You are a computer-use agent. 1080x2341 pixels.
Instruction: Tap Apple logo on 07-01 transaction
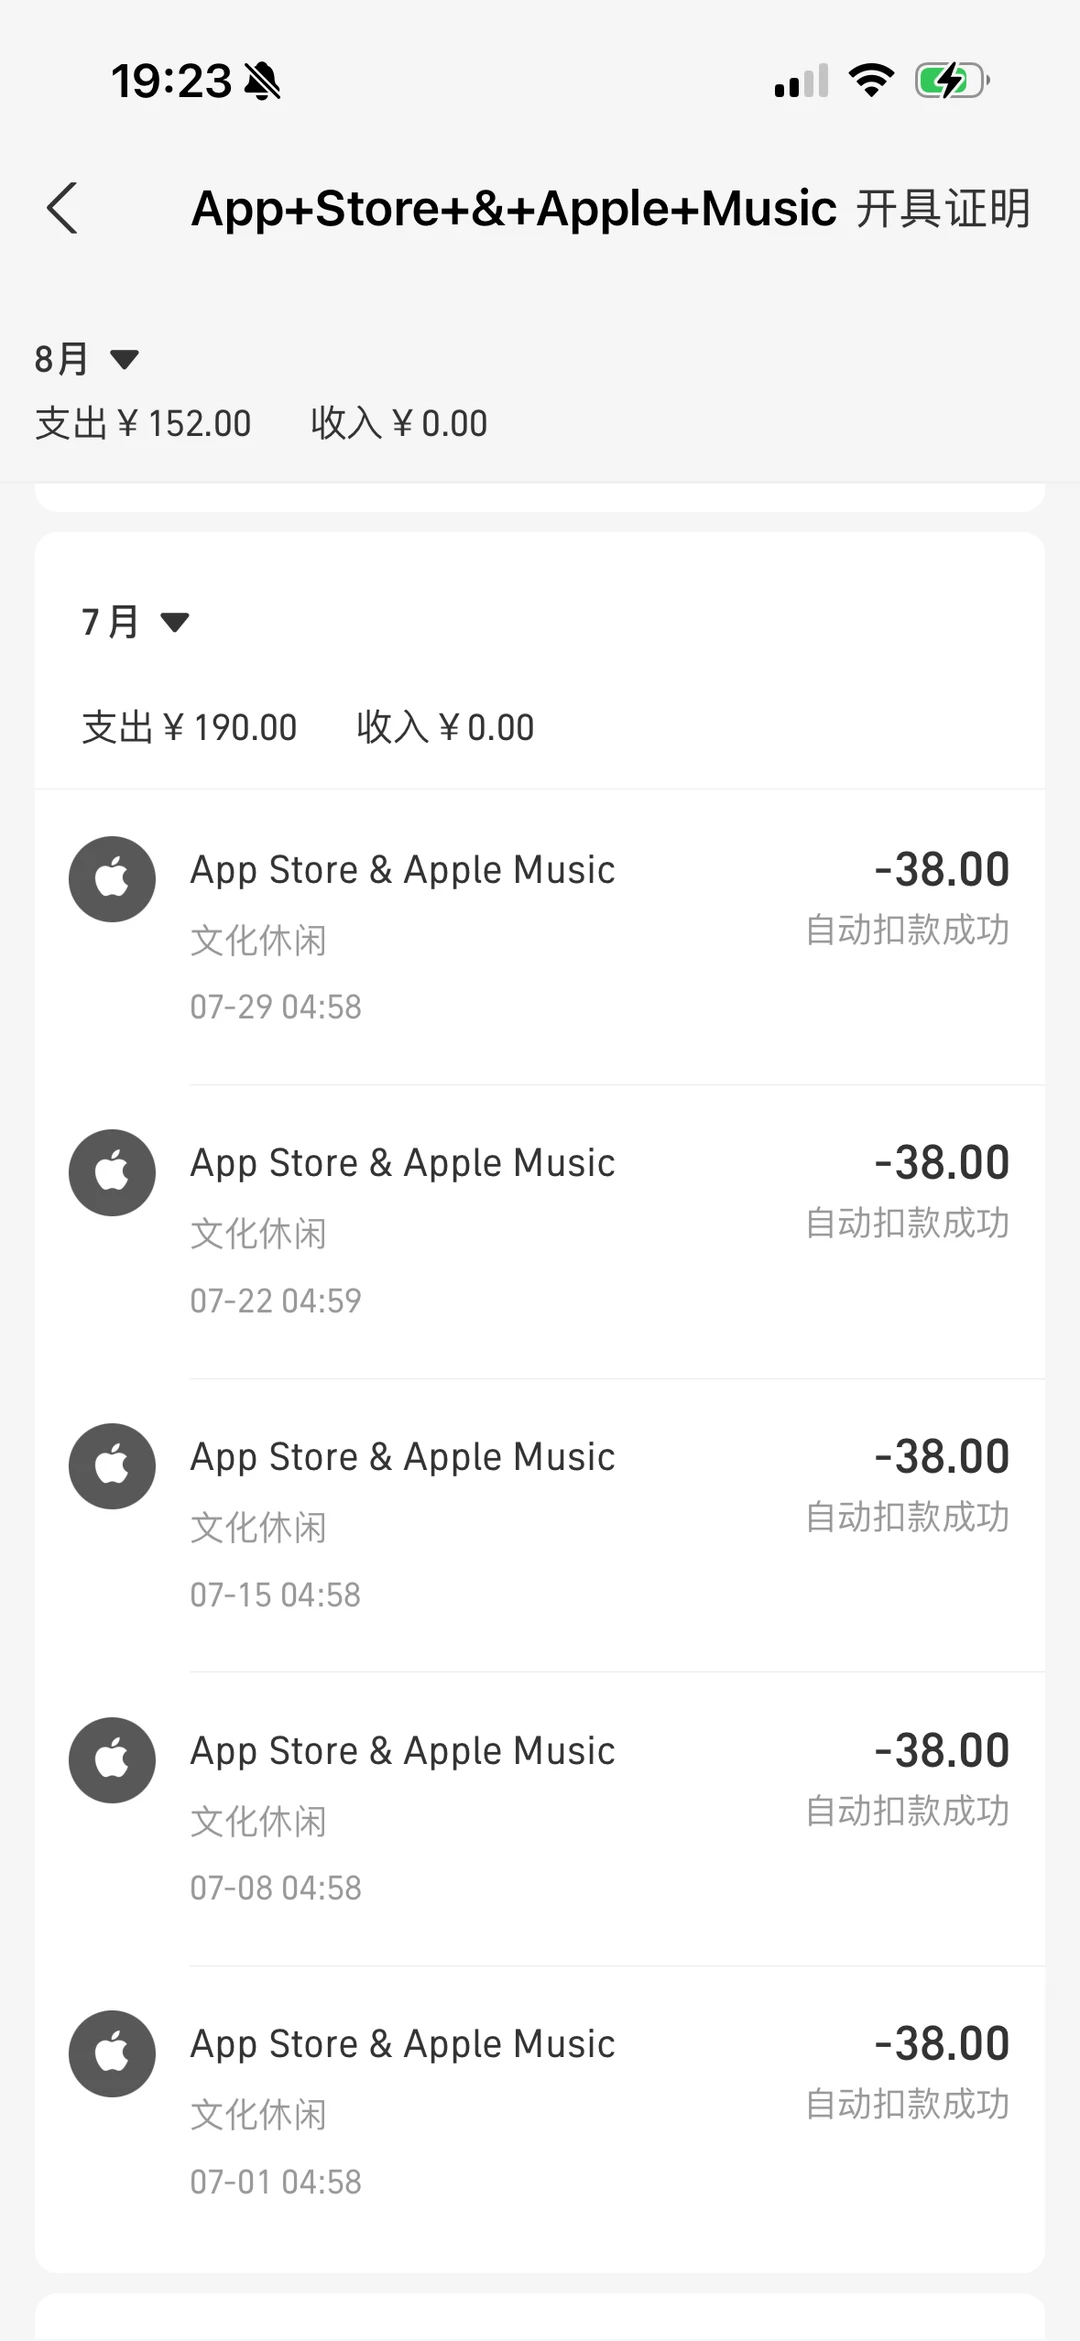[112, 2053]
